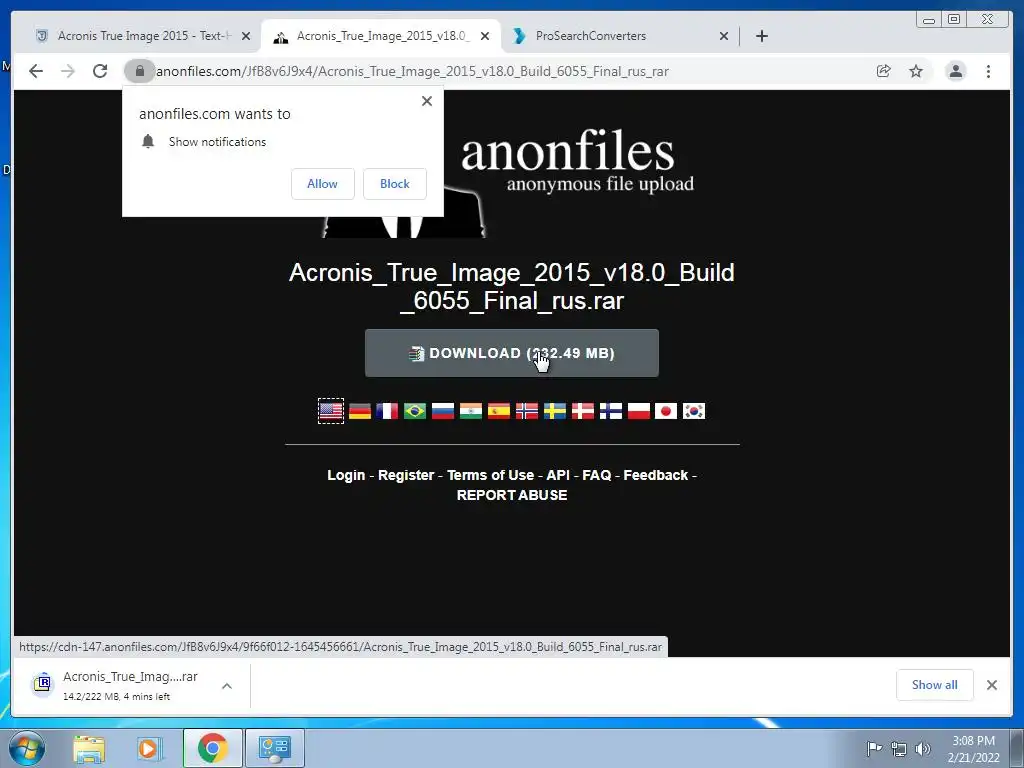Image resolution: width=1024 pixels, height=768 pixels.
Task: Open the network tray icon
Action: click(x=899, y=748)
